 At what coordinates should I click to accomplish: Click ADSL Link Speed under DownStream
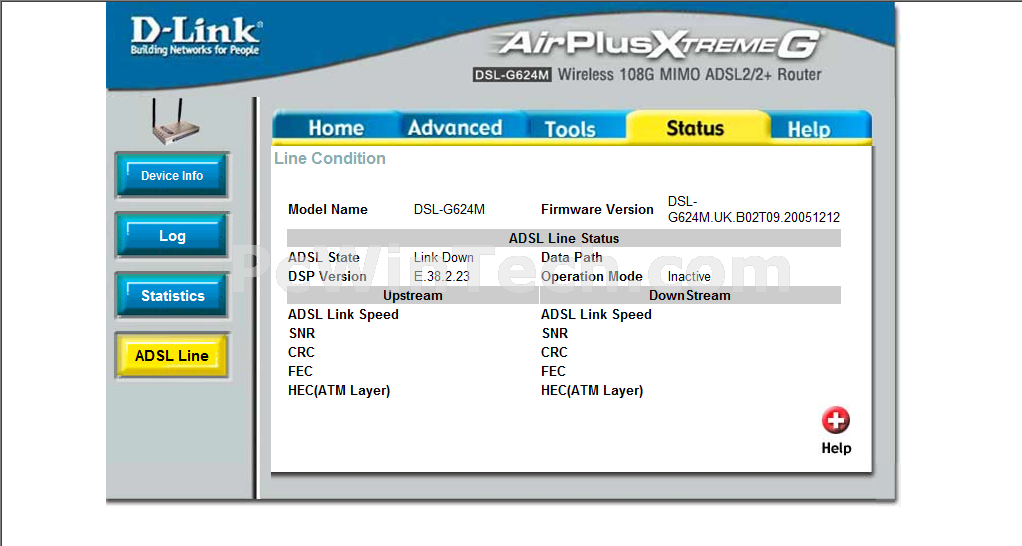click(596, 314)
